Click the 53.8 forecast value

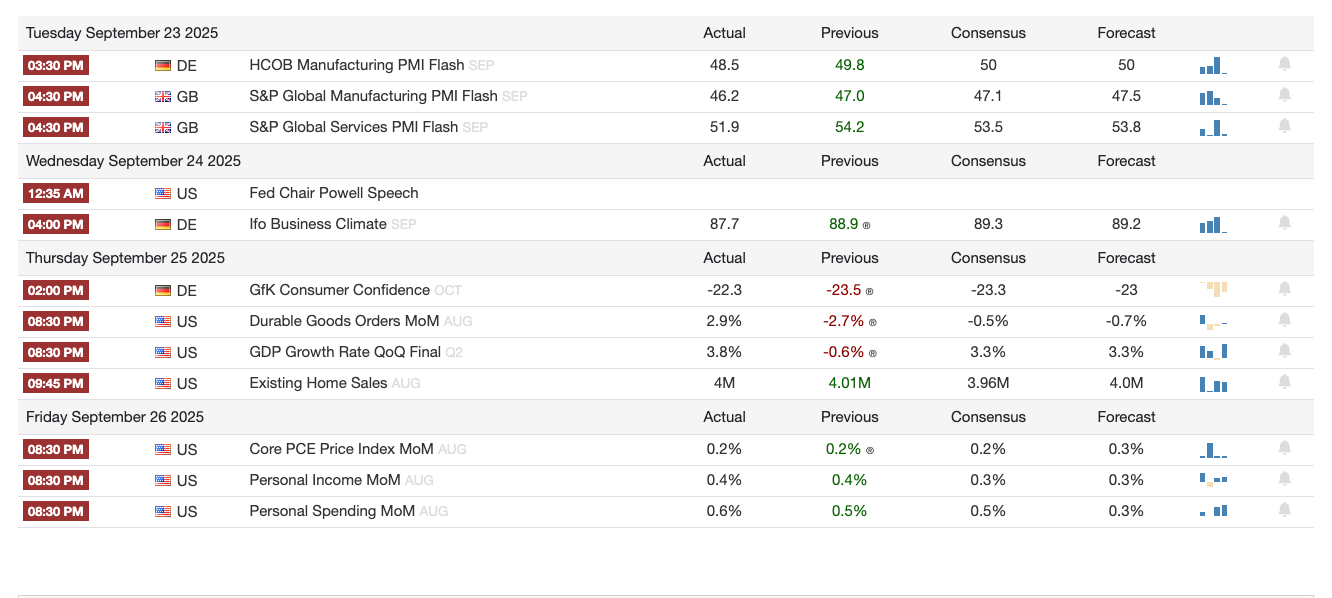tap(1126, 127)
